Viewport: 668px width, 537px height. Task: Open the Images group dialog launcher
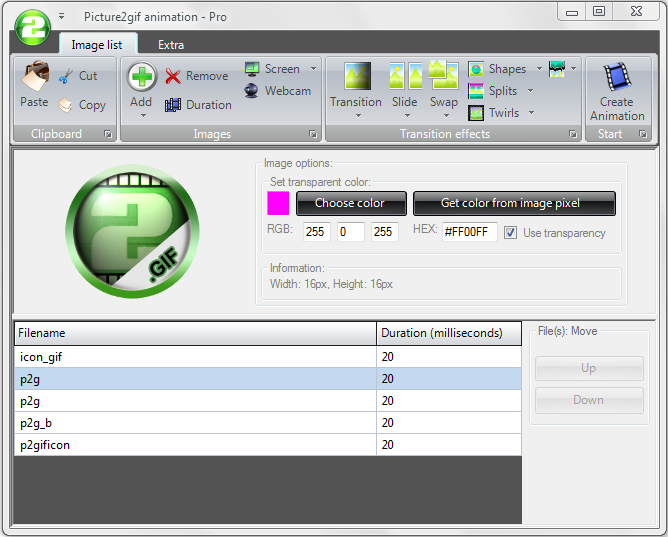pyautogui.click(x=313, y=134)
